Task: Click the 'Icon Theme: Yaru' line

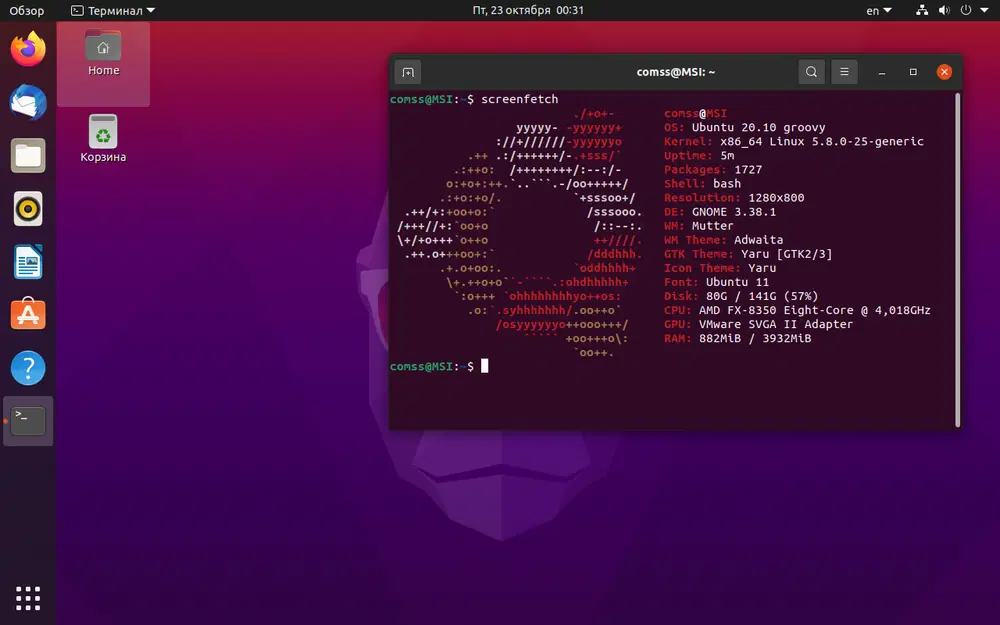Action: tap(720, 268)
